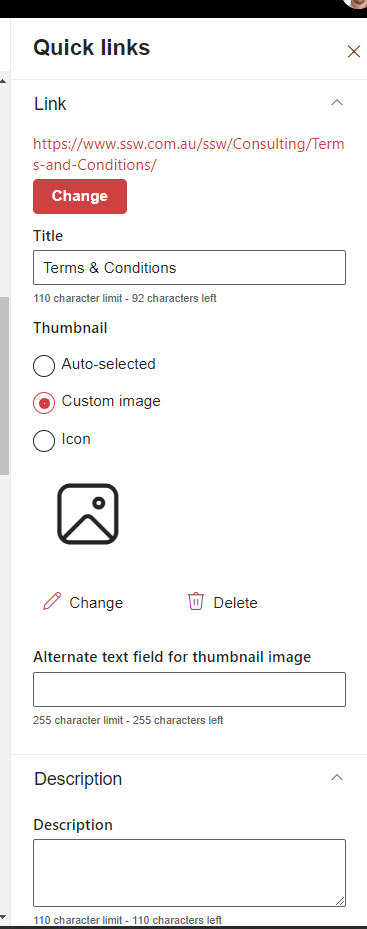The image size is (367, 929).
Task: Select the Custom image radio button
Action: (44, 403)
